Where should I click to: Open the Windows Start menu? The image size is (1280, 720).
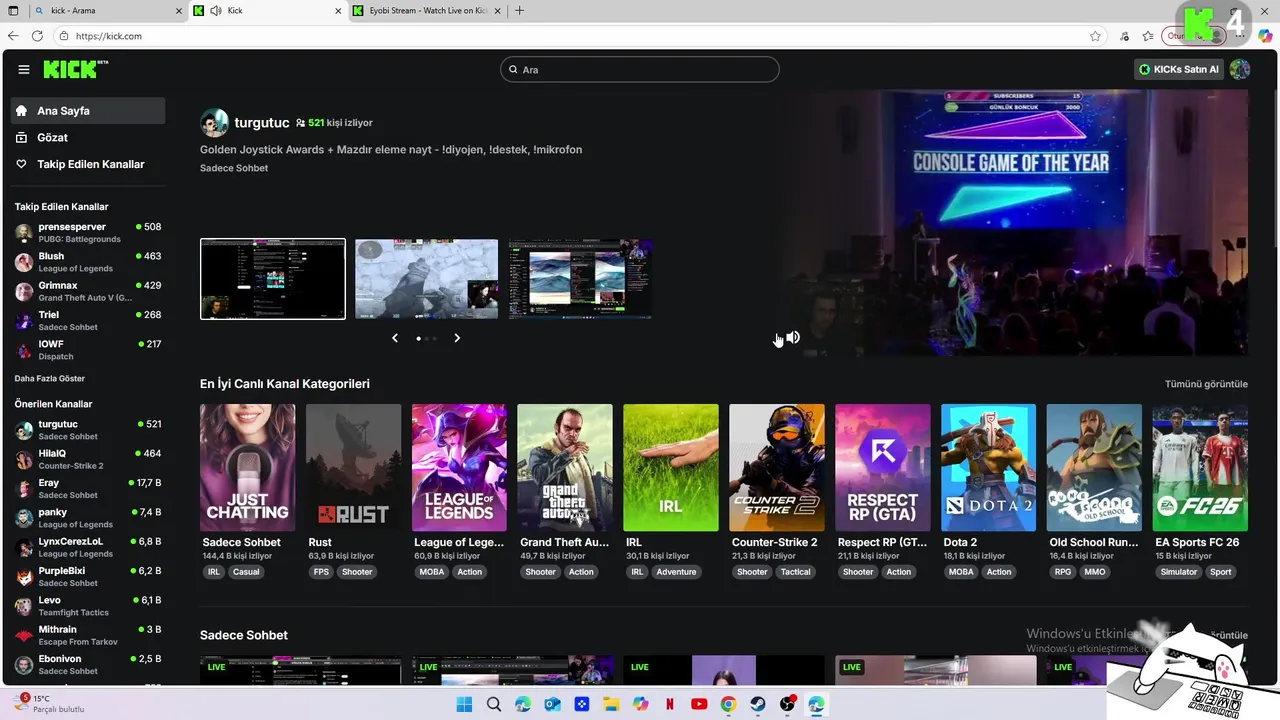[464, 704]
